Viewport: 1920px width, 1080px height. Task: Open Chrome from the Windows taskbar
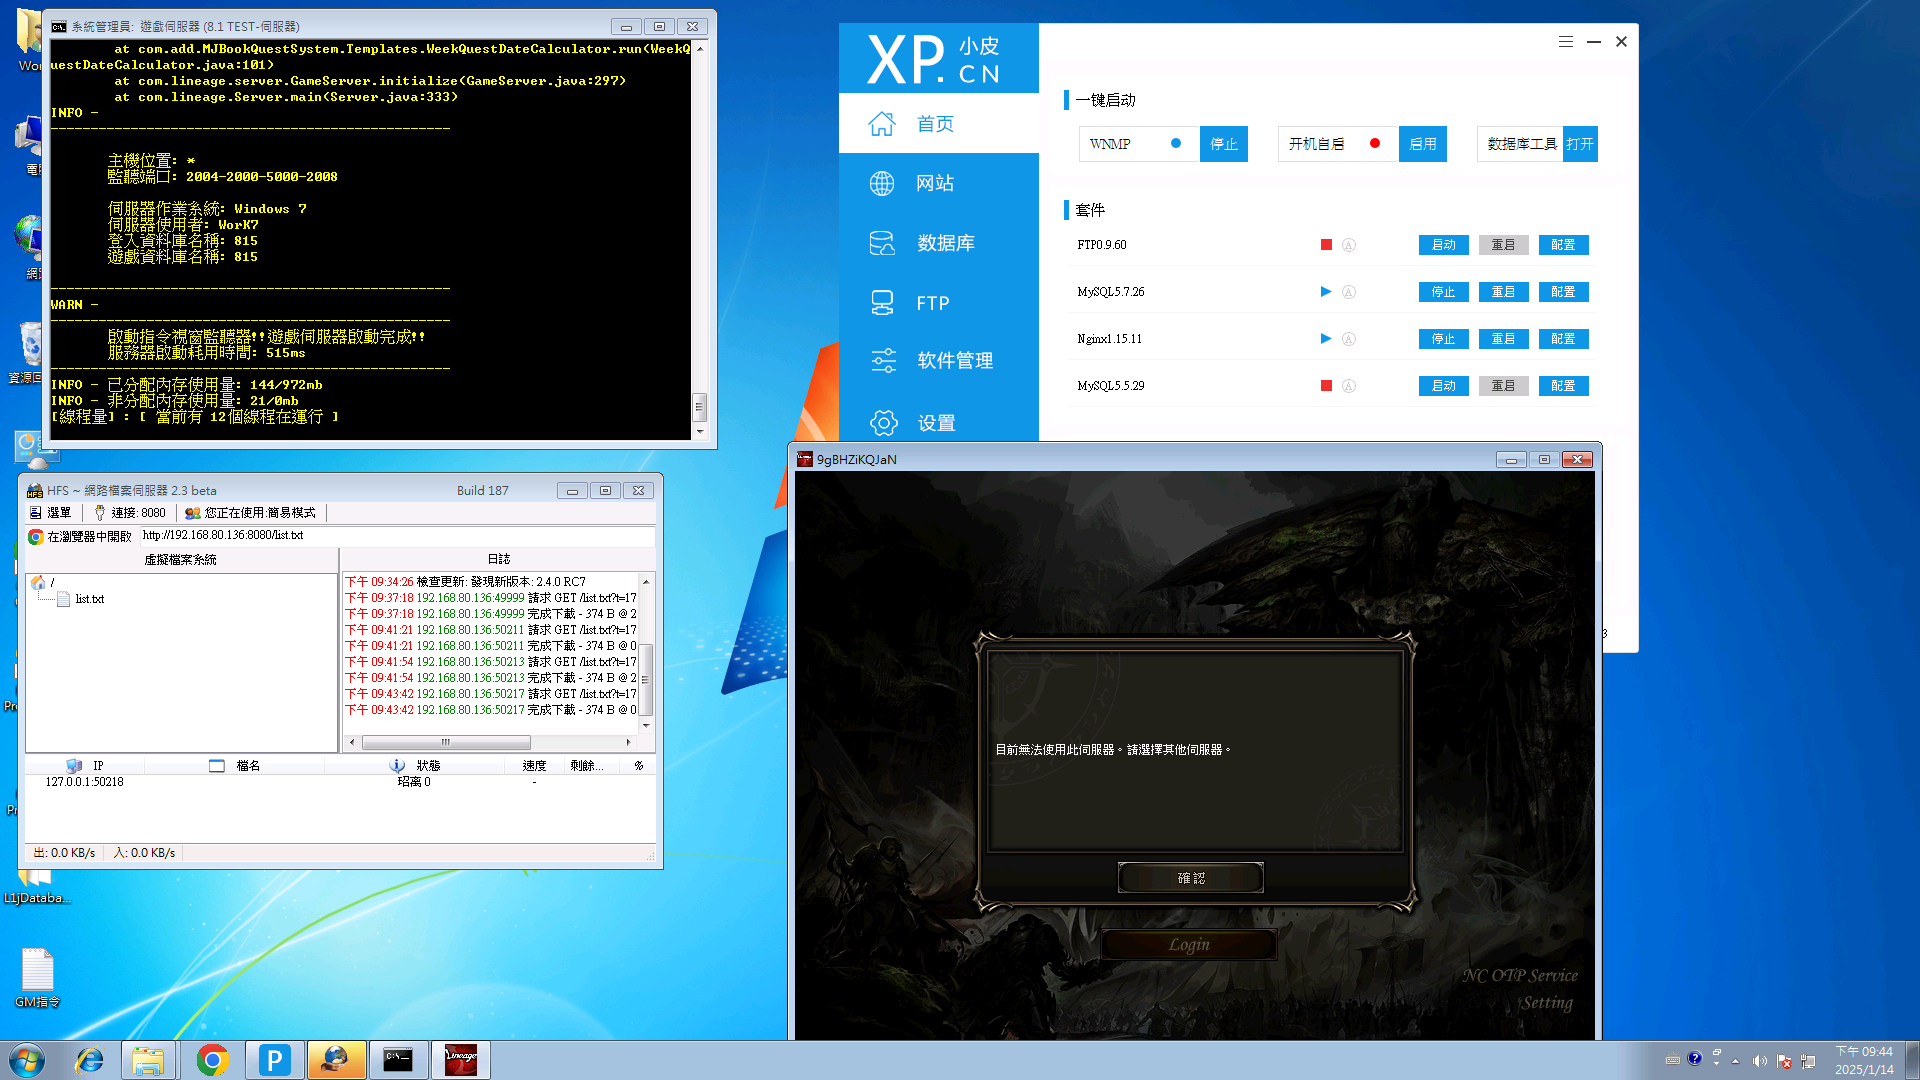212,1060
